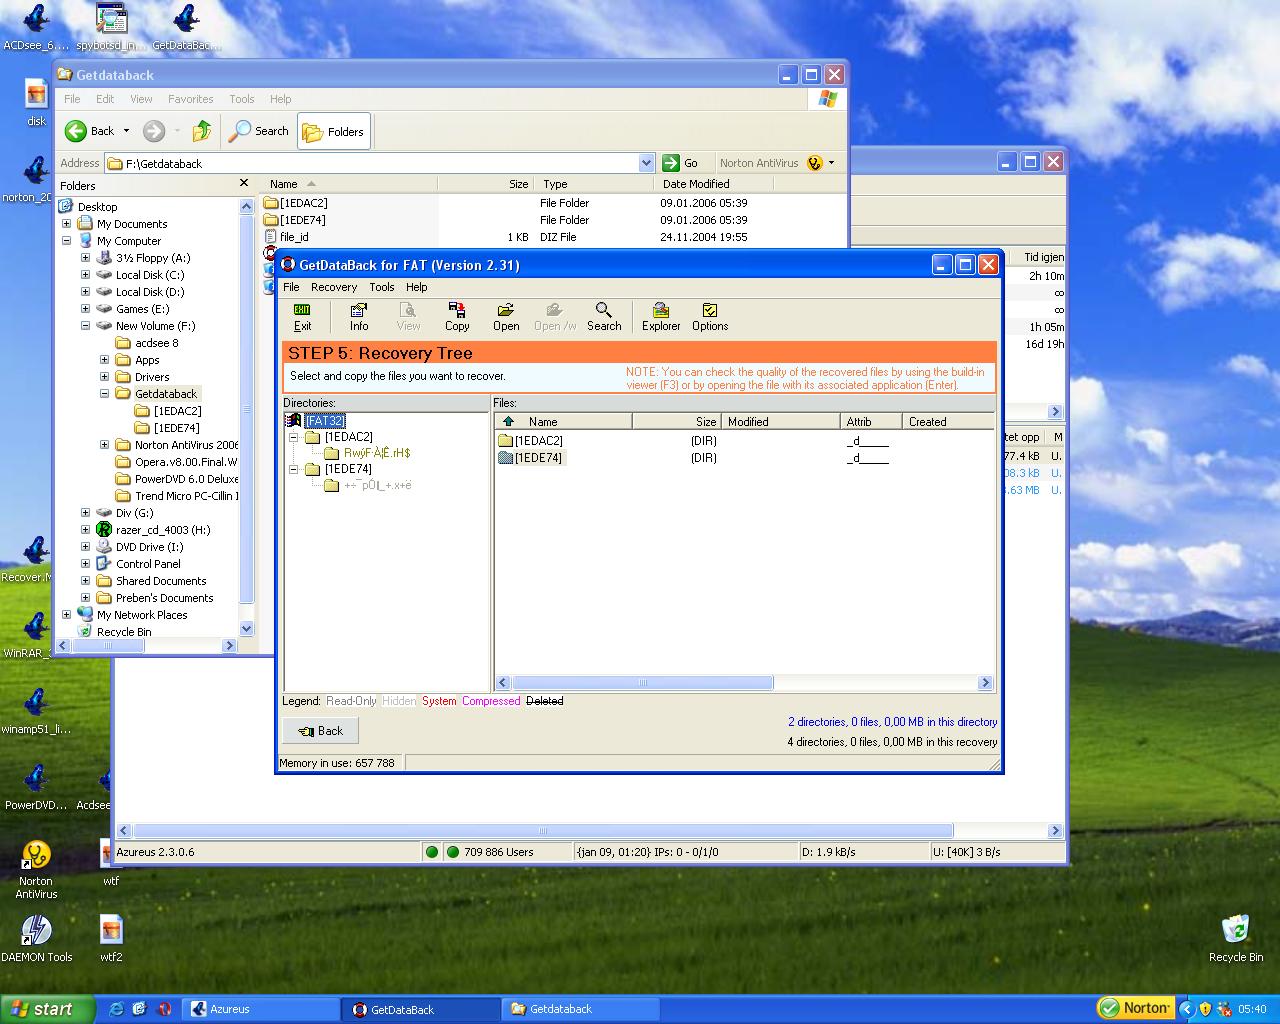Open Favorites menu in Explorer

coord(190,99)
